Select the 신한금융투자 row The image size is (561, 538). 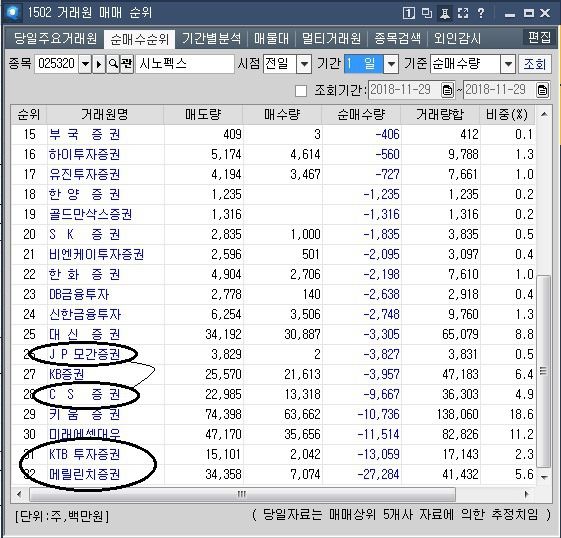[273, 315]
